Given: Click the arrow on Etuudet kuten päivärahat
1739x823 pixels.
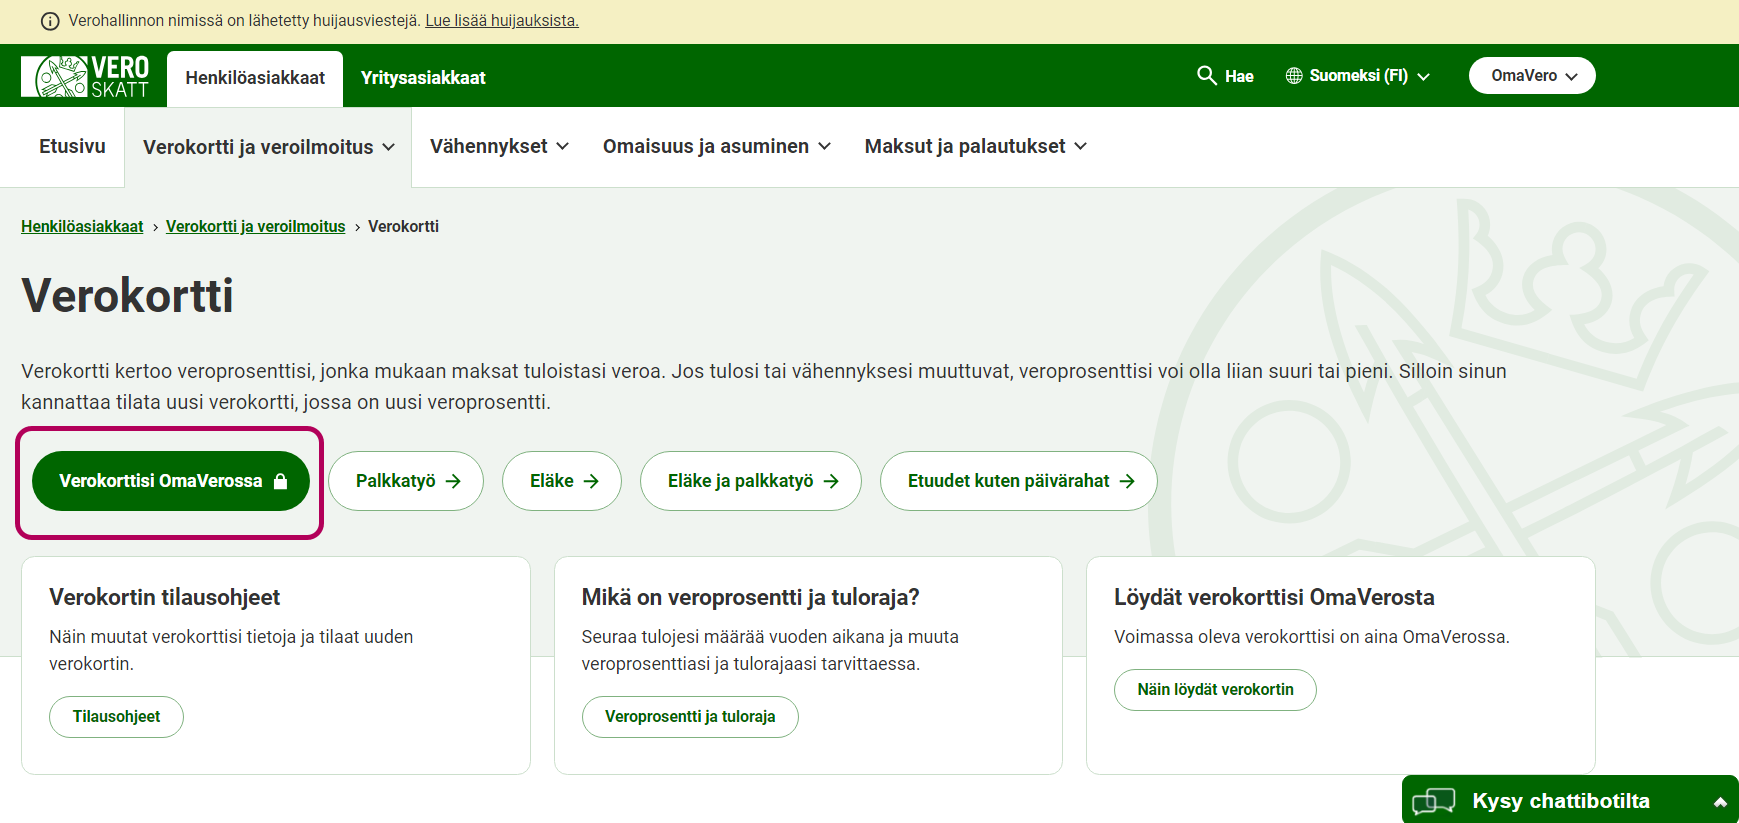Looking at the screenshot, I should coord(1127,481).
